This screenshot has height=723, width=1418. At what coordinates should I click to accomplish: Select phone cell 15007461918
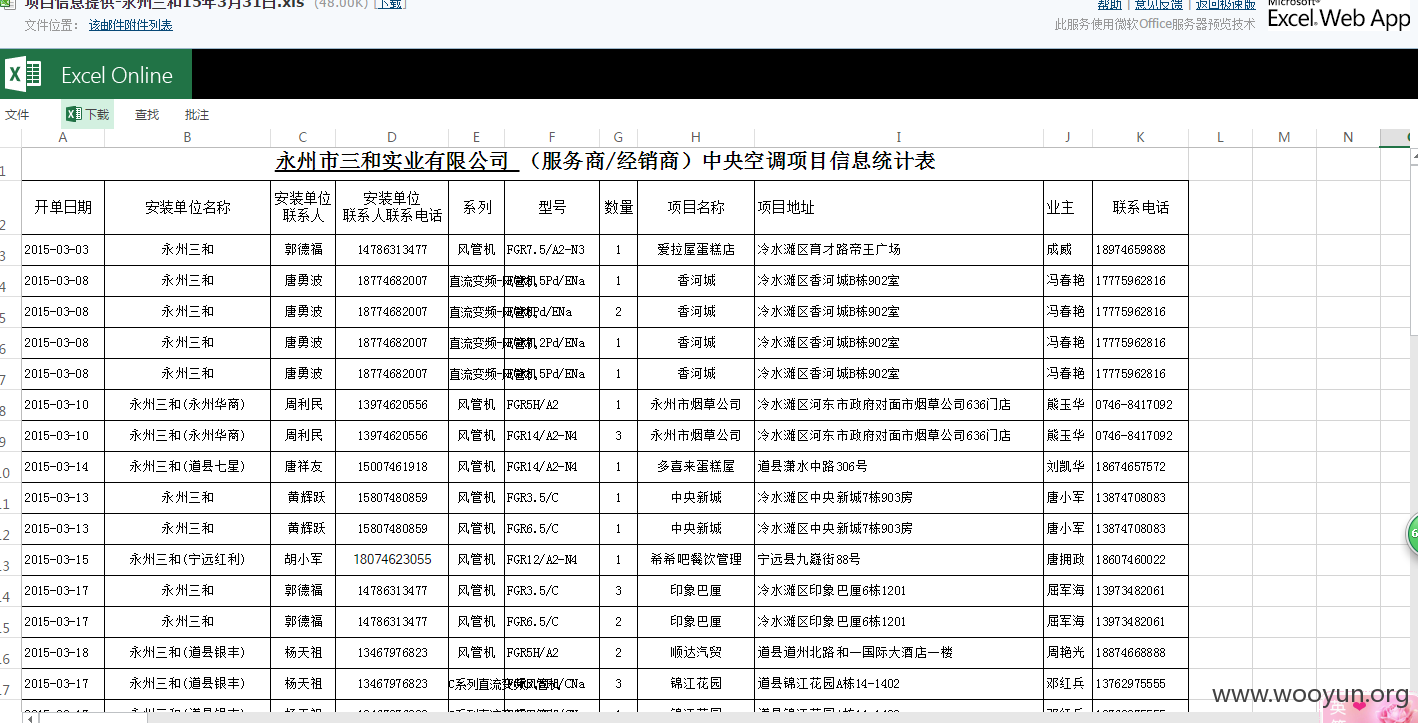tap(392, 467)
